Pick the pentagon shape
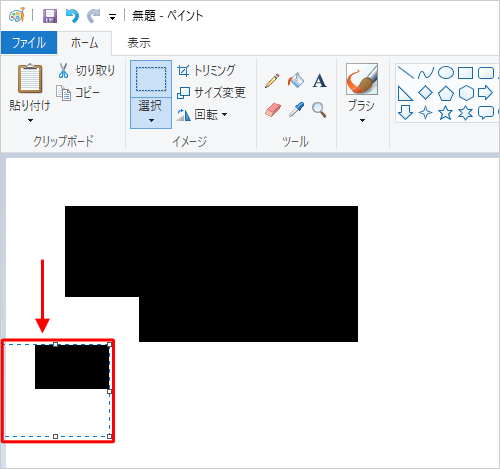The width and height of the screenshot is (500, 469). [446, 93]
